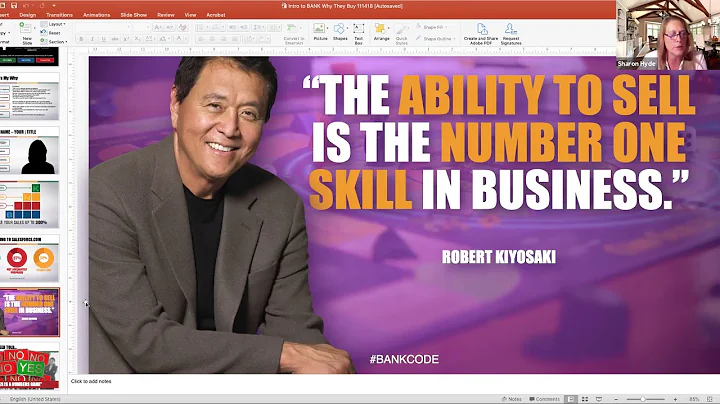Click the Bullets list icon
This screenshot has width=720, height=404.
pos(202,28)
